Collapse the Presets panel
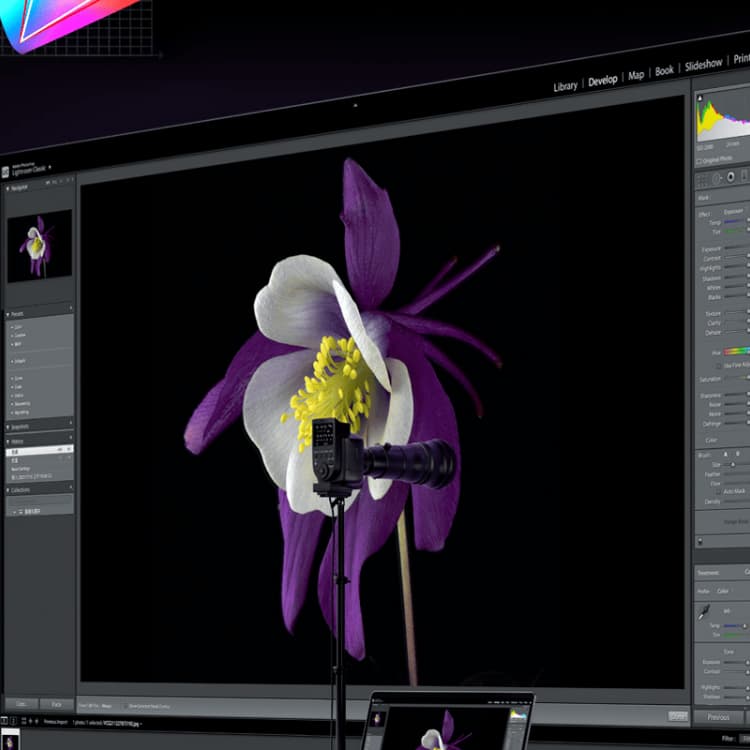The image size is (750, 750). [8, 314]
